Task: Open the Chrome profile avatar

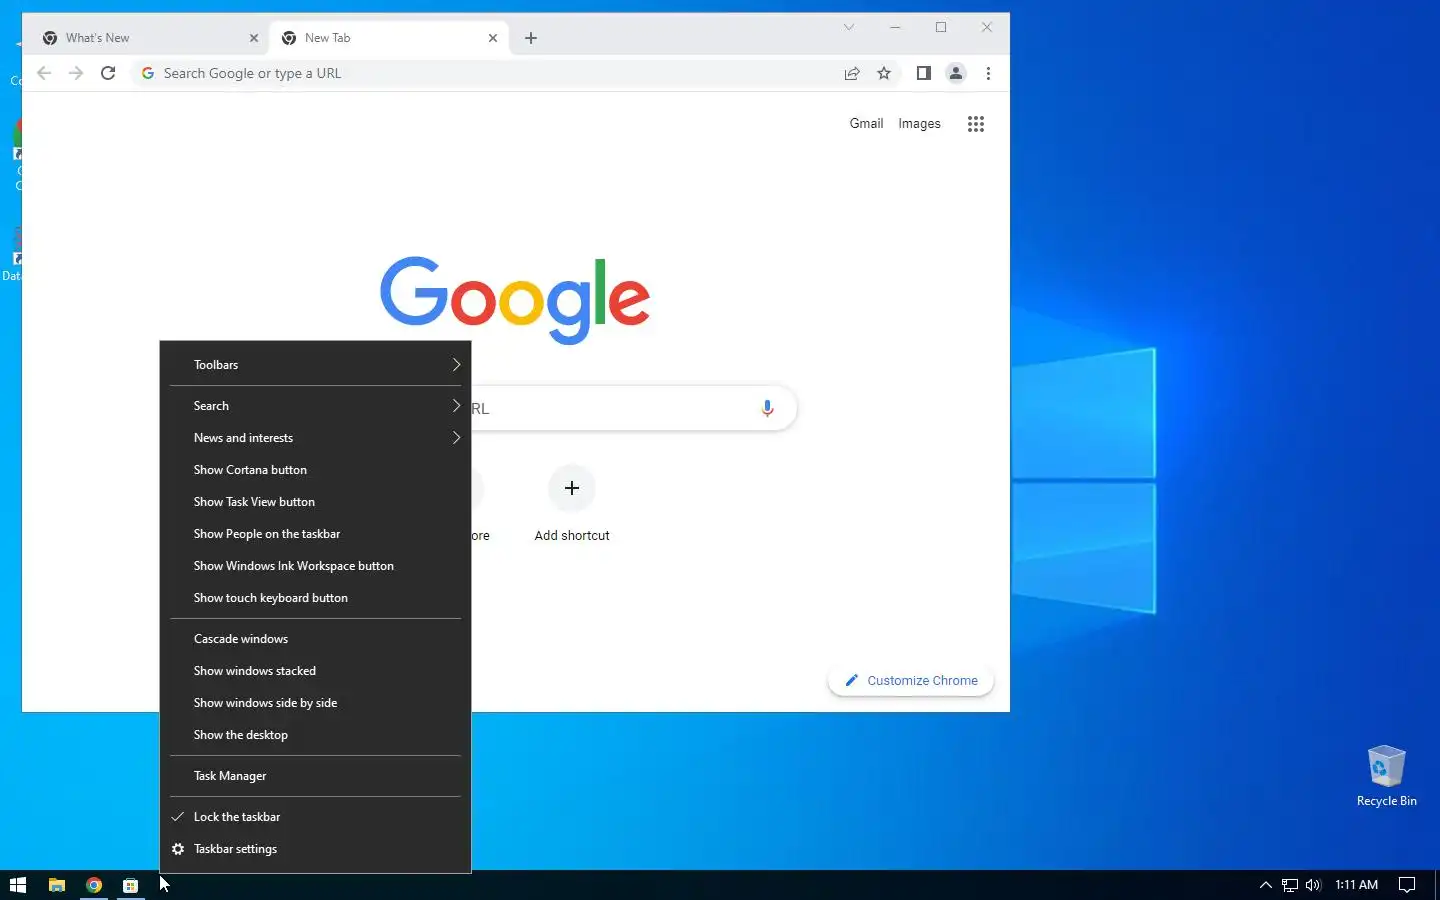Action: pos(956,73)
